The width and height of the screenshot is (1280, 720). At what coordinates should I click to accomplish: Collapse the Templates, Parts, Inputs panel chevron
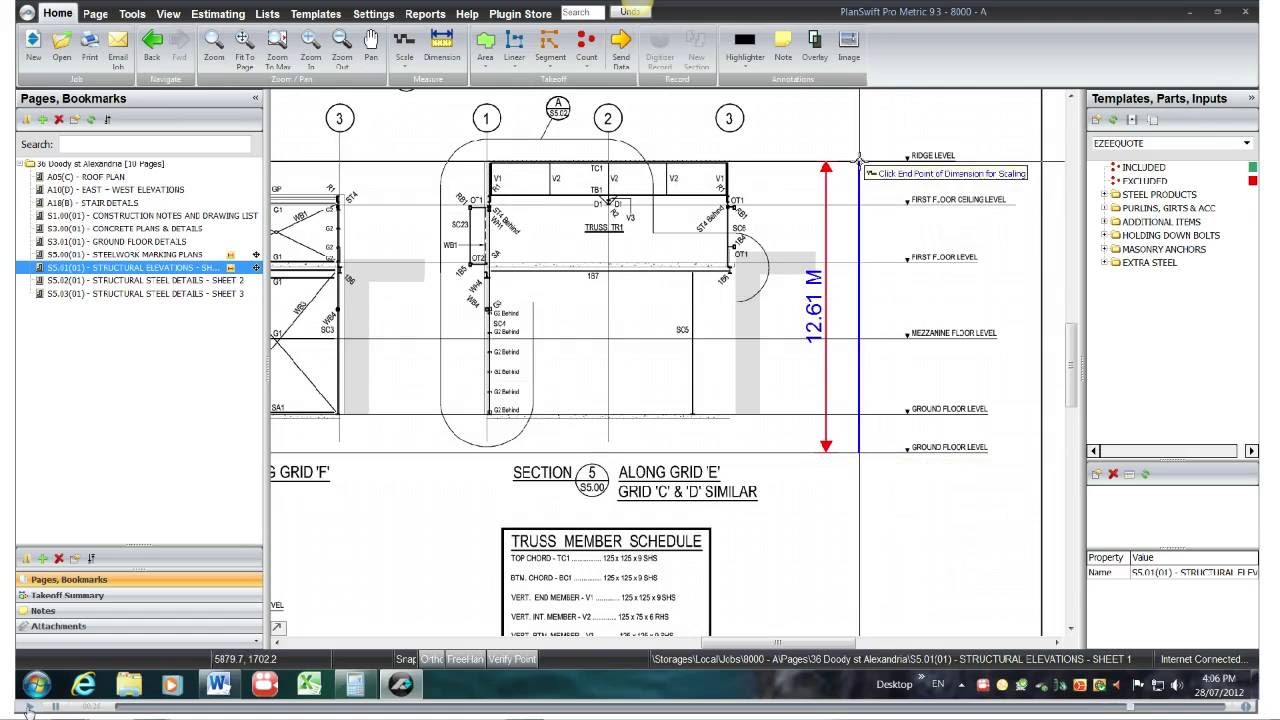coord(1250,98)
